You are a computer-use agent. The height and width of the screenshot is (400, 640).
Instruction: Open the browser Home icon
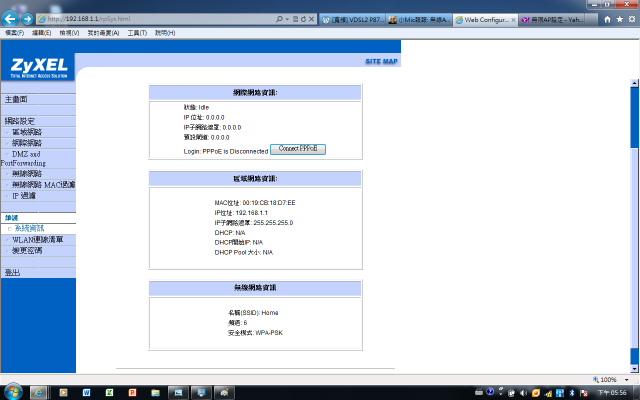click(607, 19)
